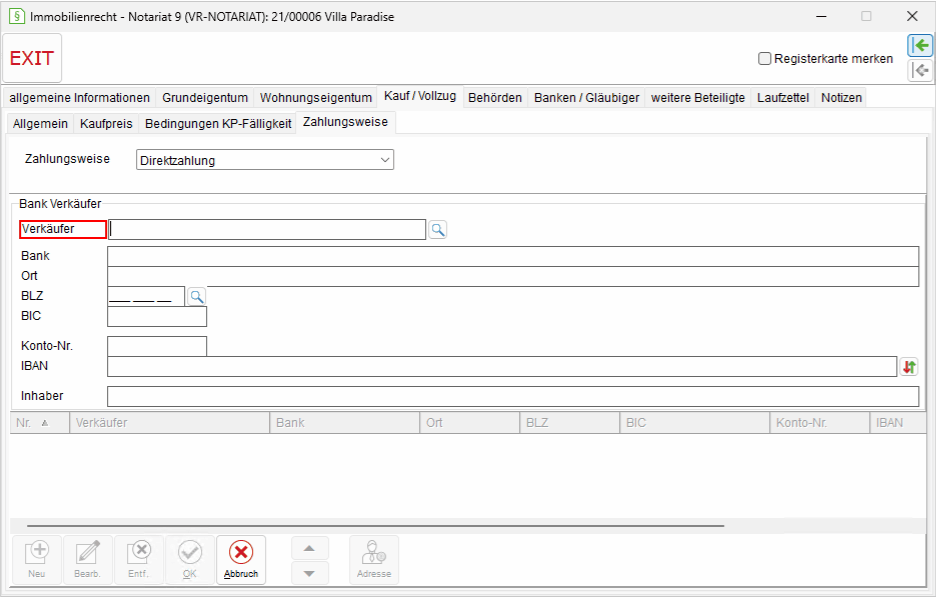This screenshot has height=597, width=936.
Task: Confirm with the OK checkmark button
Action: (190, 559)
